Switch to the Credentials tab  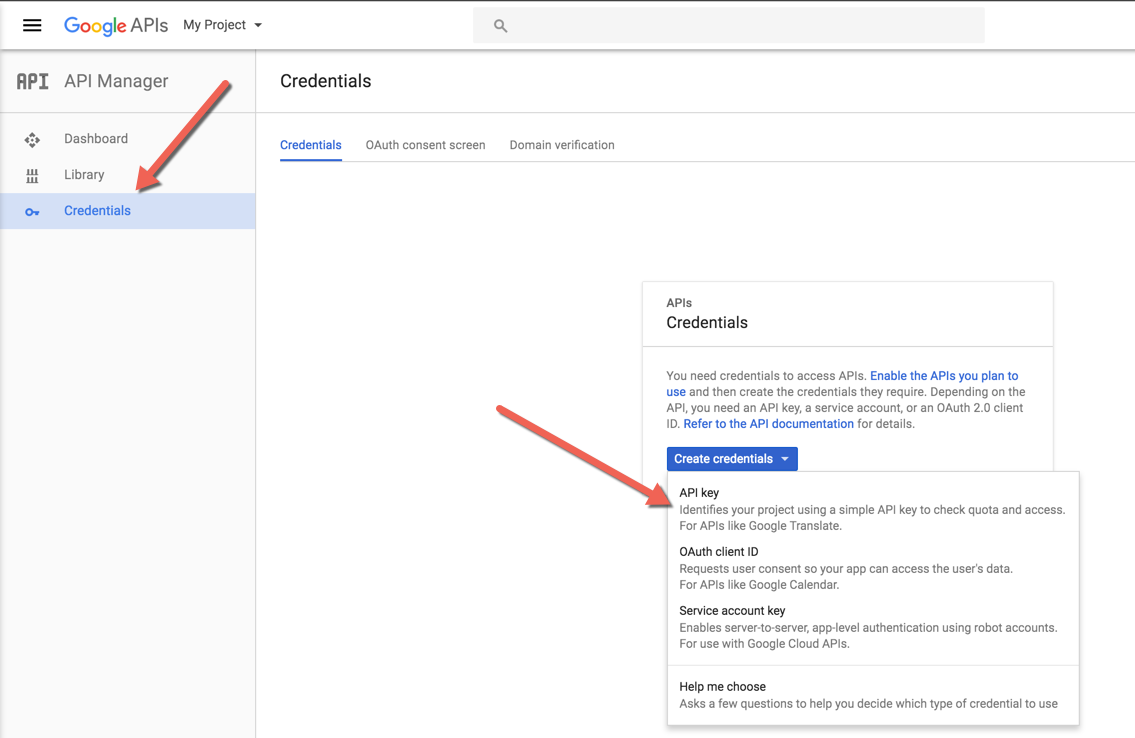click(311, 145)
